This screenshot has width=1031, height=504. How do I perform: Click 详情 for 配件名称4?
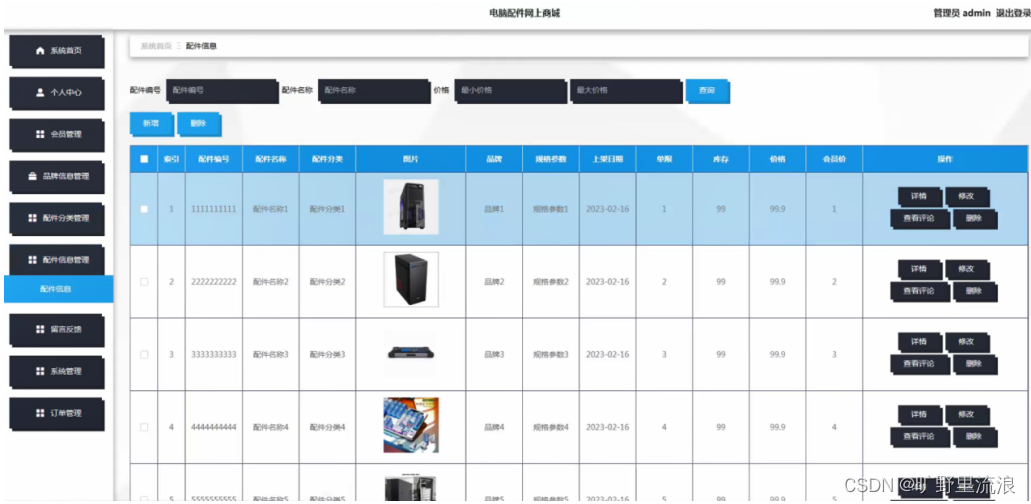pyautogui.click(x=919, y=415)
